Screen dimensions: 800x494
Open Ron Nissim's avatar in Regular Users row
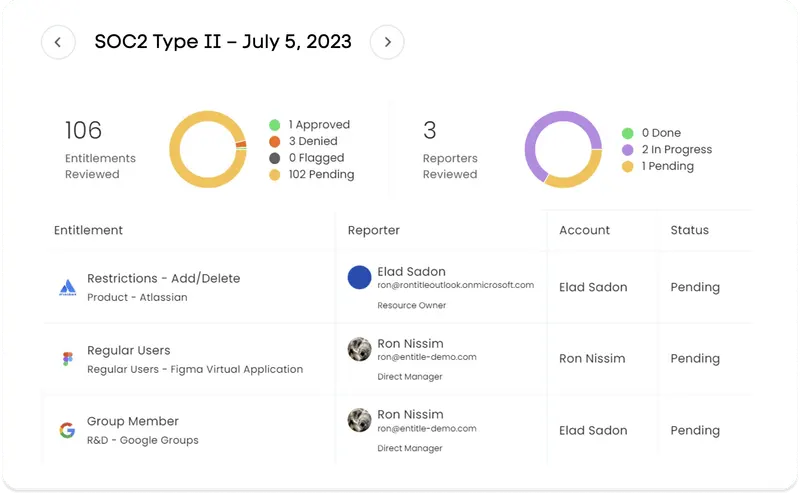coord(359,349)
